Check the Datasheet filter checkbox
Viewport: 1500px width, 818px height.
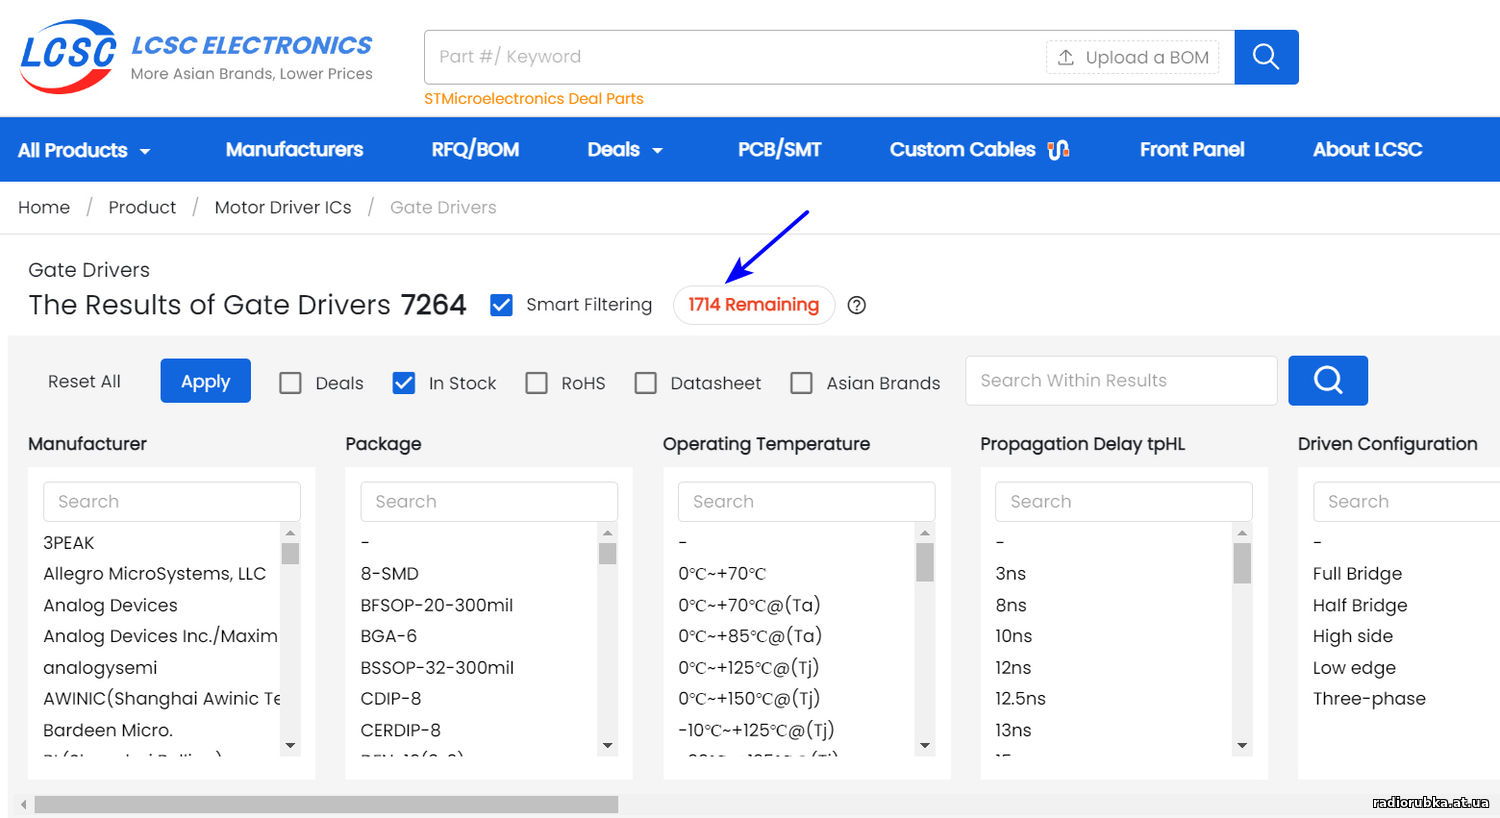(x=646, y=383)
